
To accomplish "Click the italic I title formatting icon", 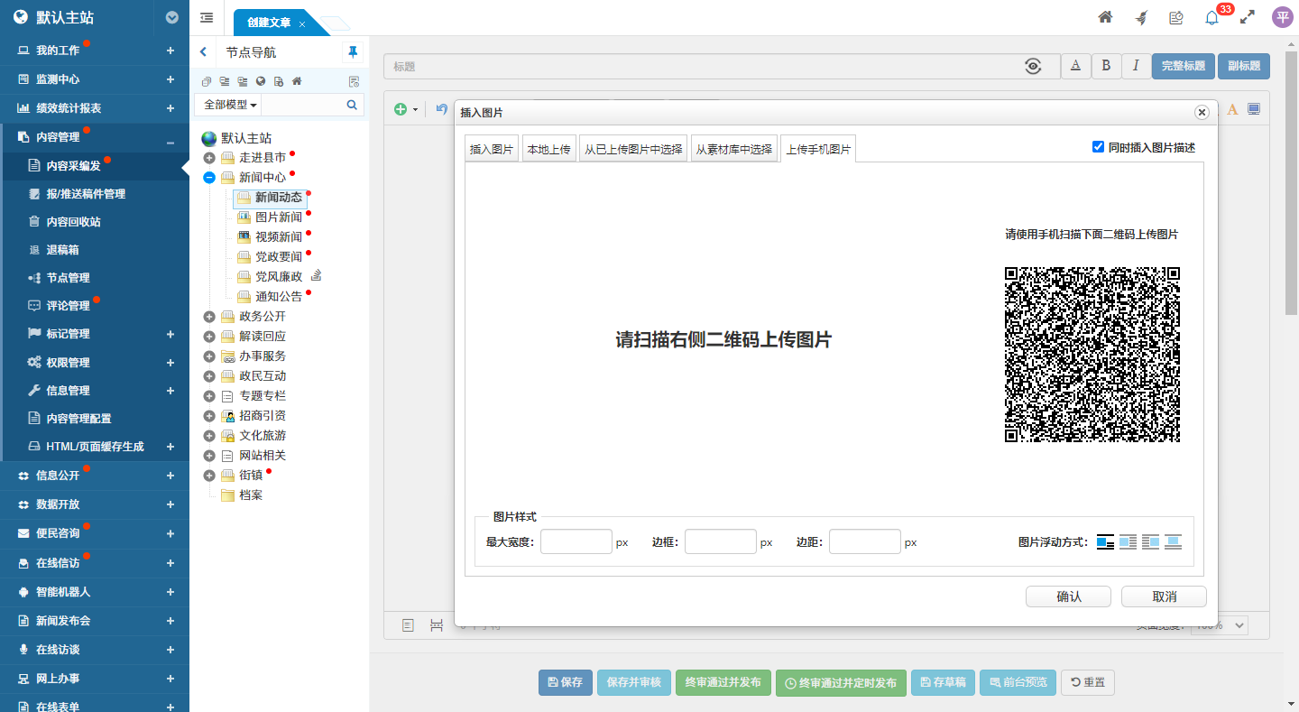I will coord(1135,66).
